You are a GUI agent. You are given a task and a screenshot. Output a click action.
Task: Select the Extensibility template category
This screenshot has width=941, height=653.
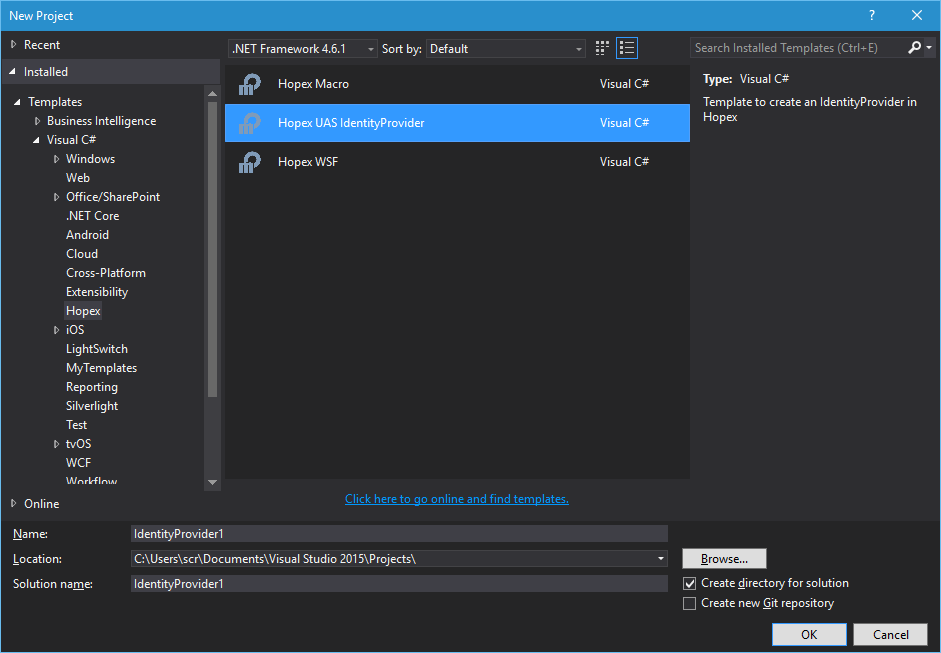tap(97, 292)
